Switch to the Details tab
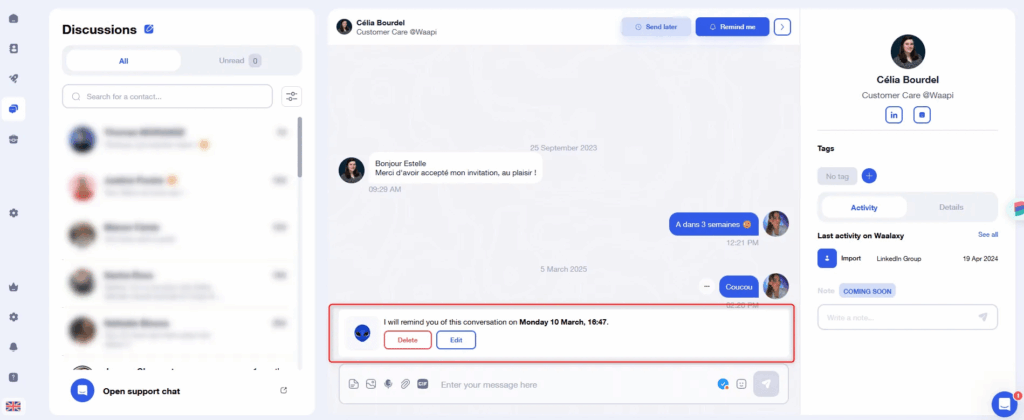The width and height of the screenshot is (1024, 420). pos(951,207)
